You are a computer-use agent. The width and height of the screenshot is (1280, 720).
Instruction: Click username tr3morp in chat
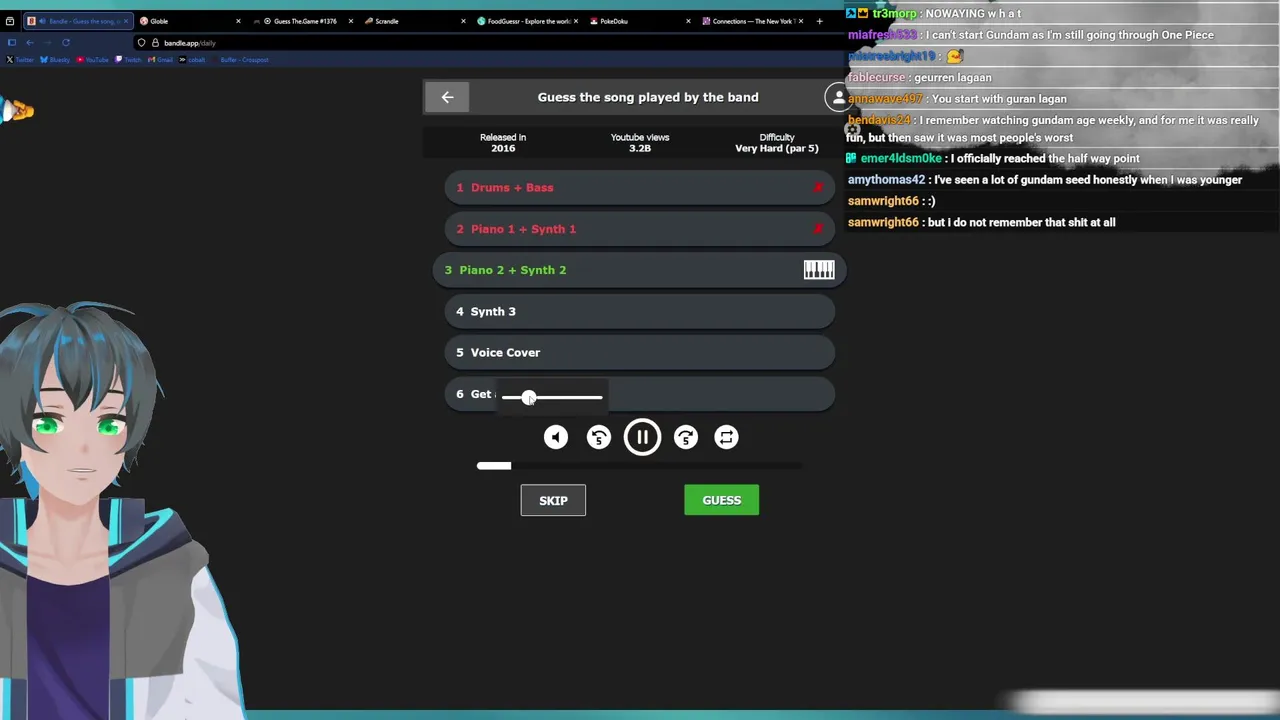point(895,13)
